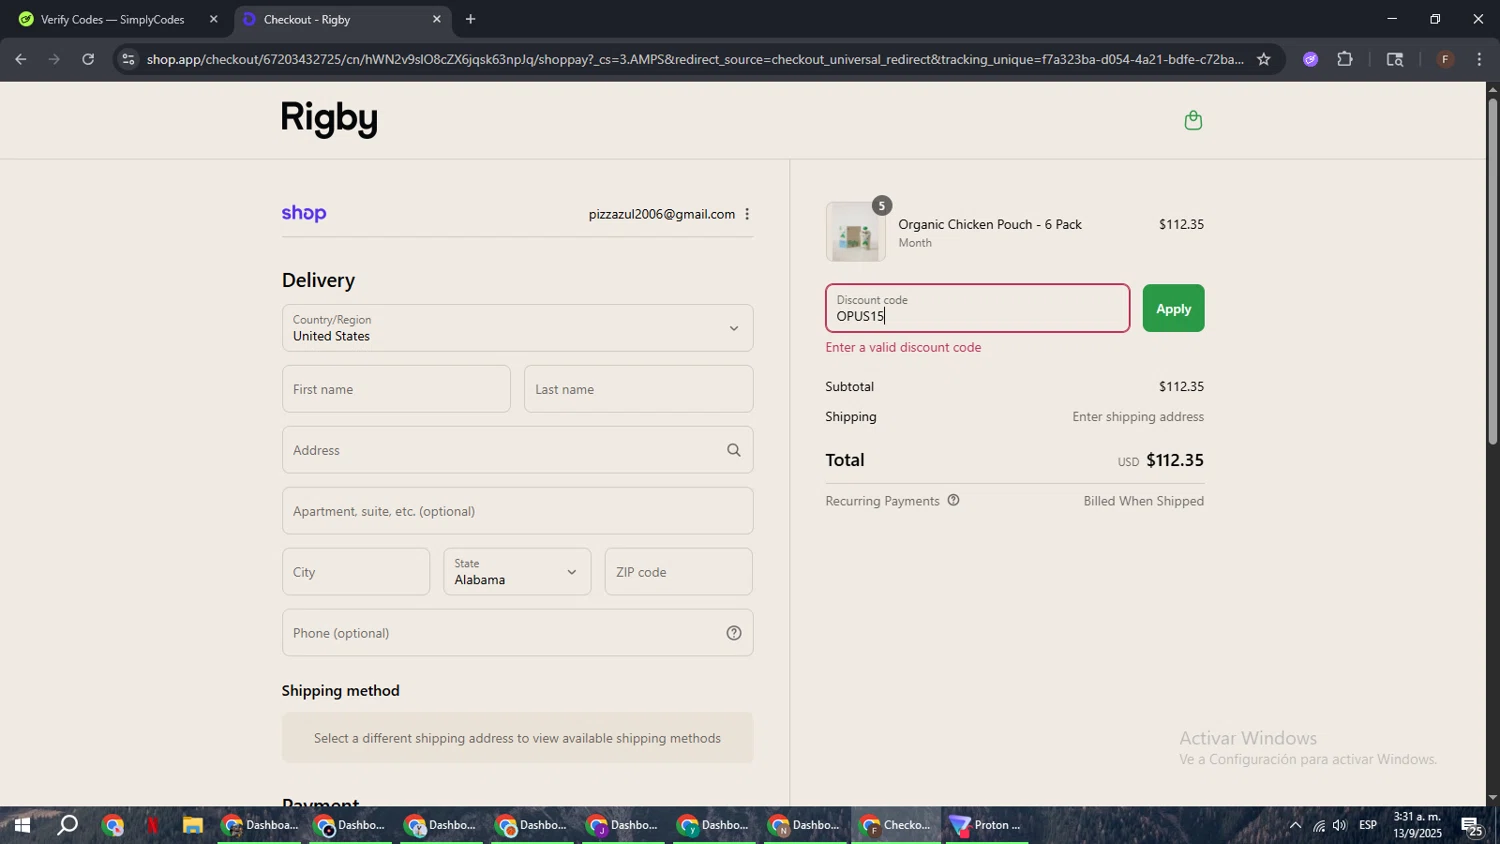Show hidden system tray icons

(x=1295, y=826)
